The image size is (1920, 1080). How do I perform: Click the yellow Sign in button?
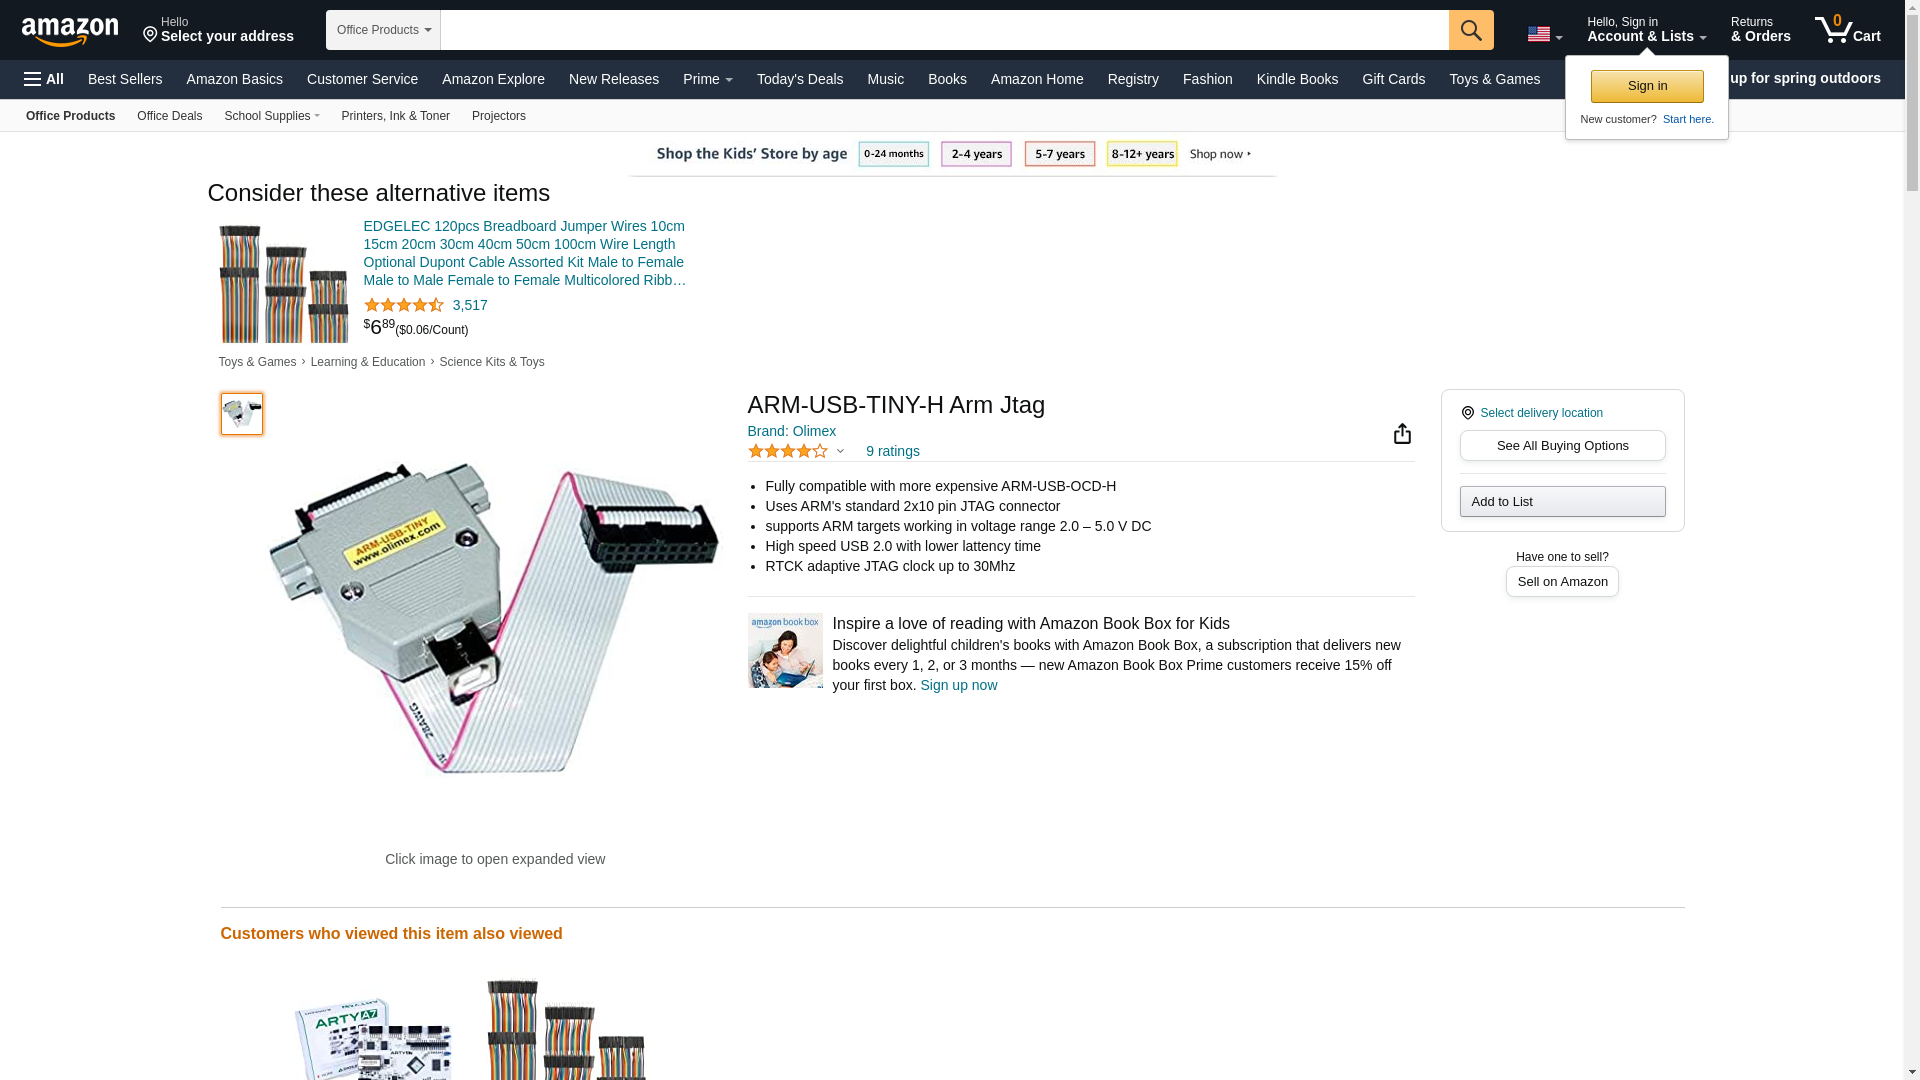[x=1647, y=86]
